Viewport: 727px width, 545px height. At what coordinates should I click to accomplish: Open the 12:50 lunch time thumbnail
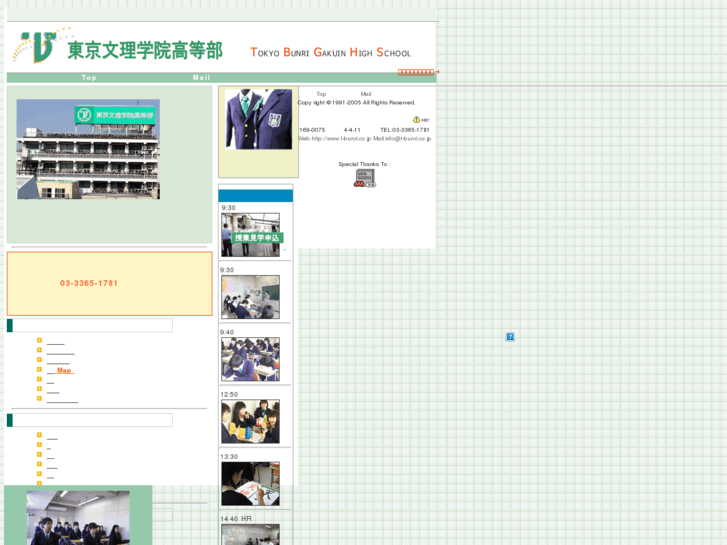[x=250, y=421]
